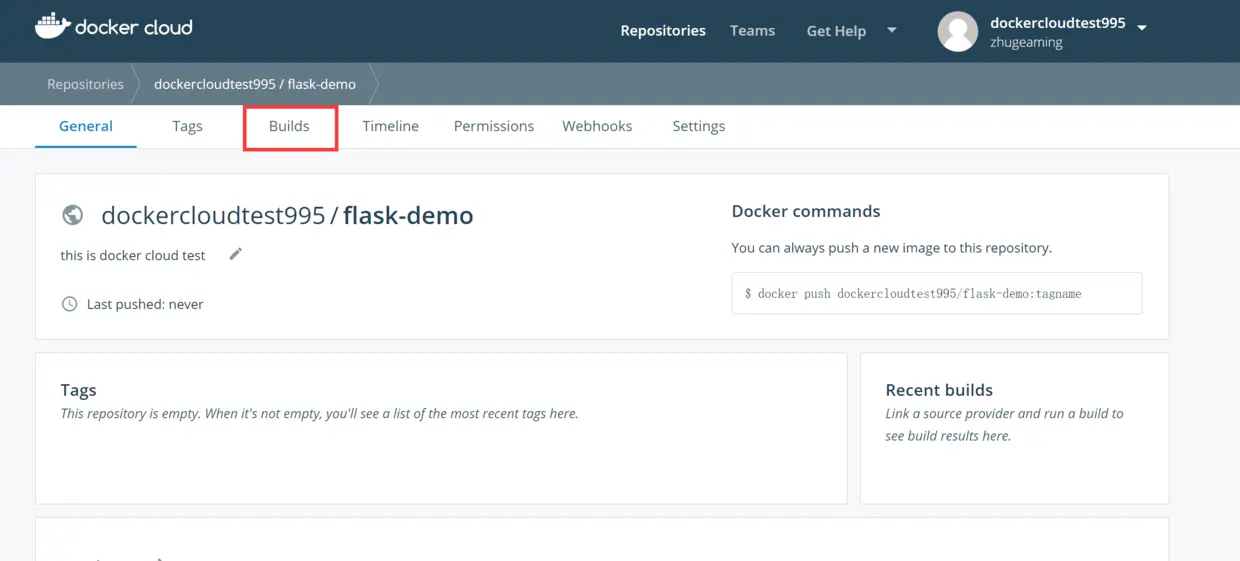Open Teams in the top navigation
Image resolution: width=1240 pixels, height=561 pixels.
(752, 31)
